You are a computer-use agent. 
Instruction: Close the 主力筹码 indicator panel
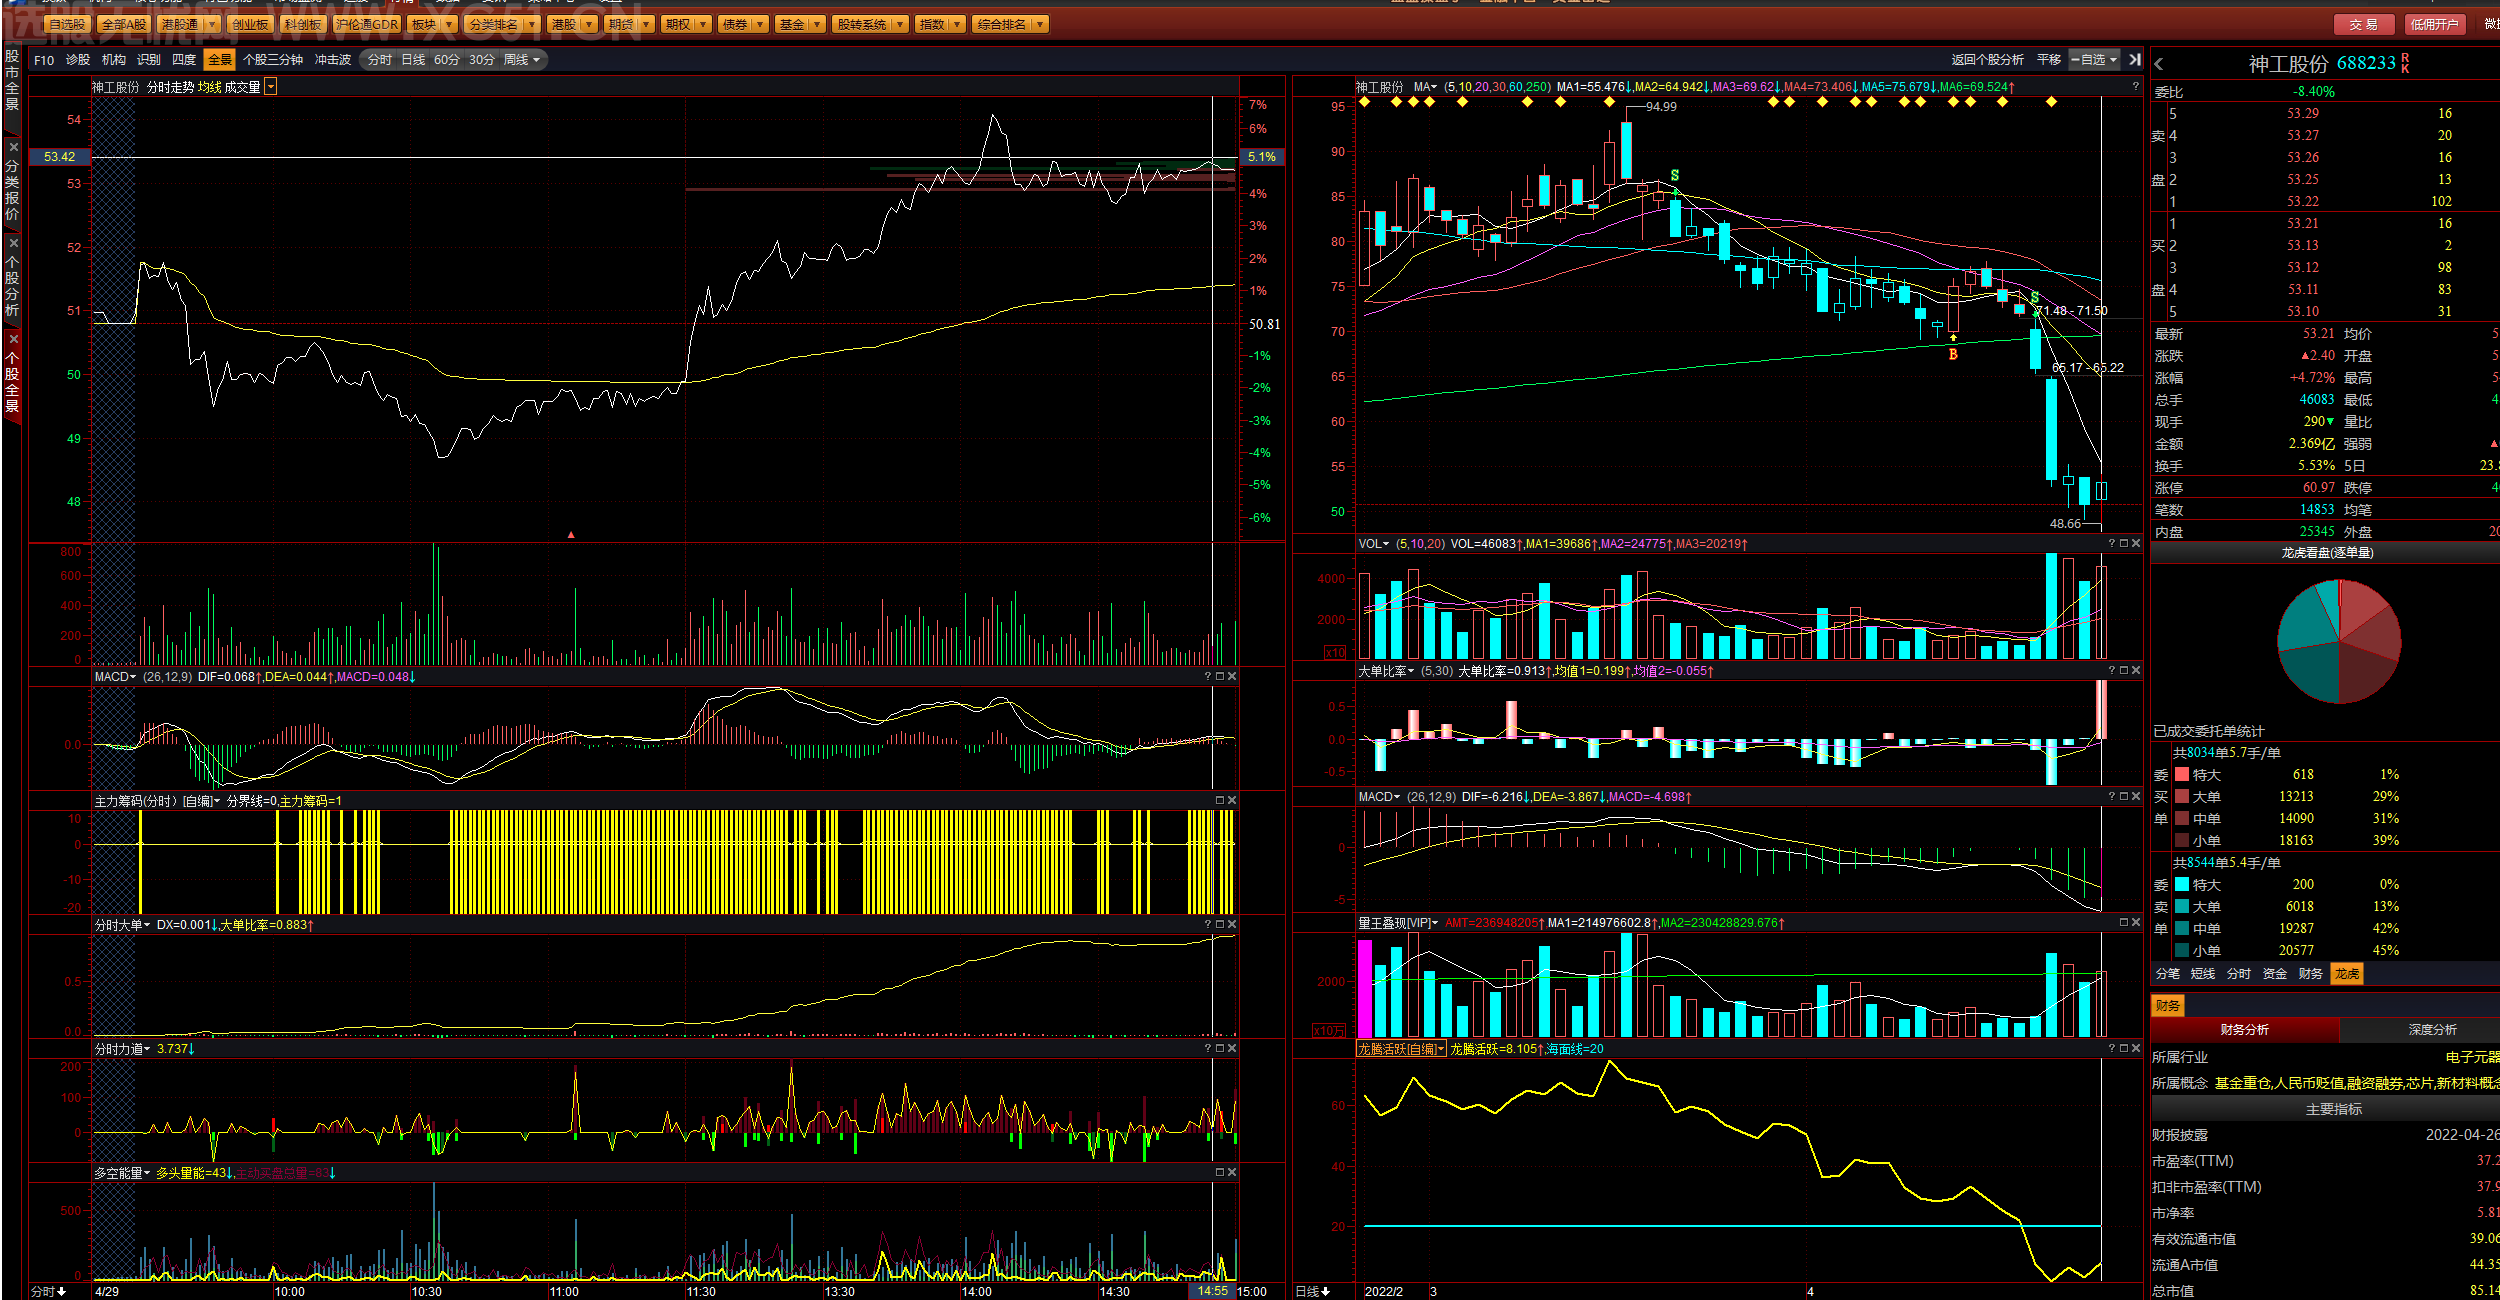pyautogui.click(x=1232, y=801)
